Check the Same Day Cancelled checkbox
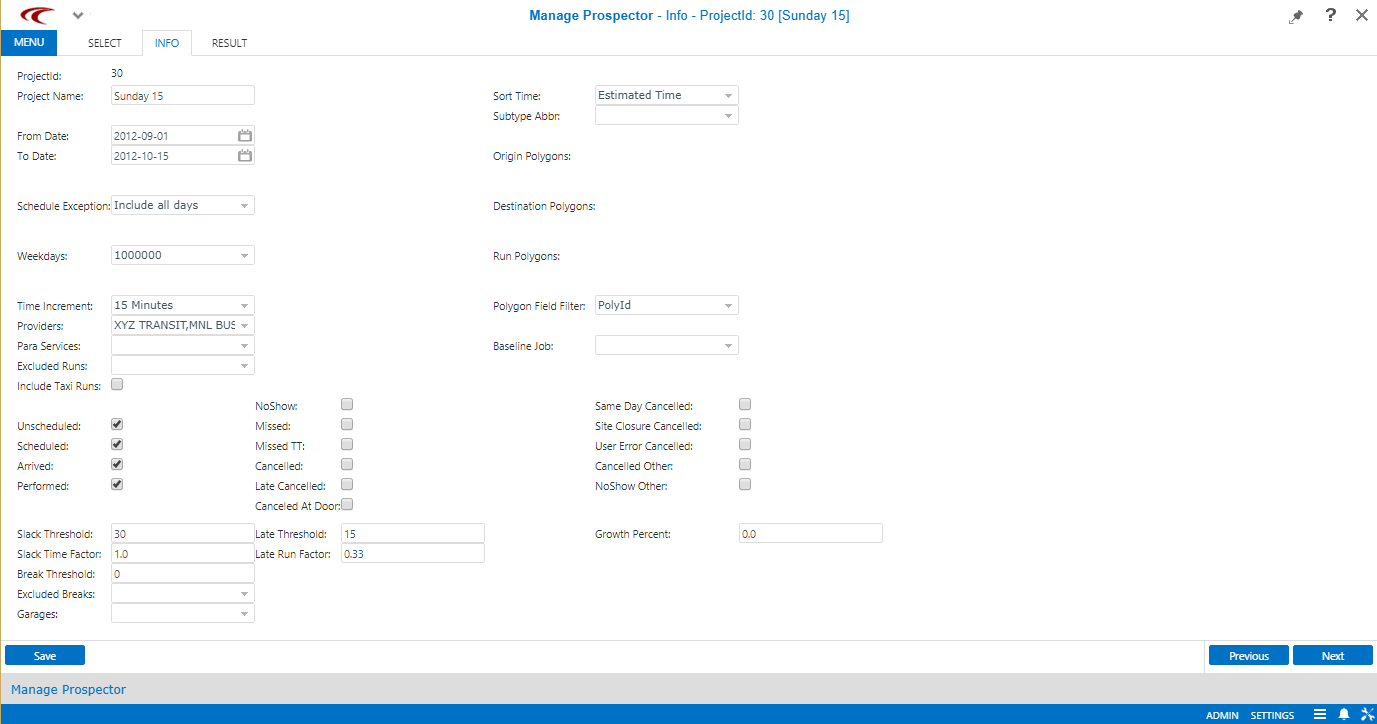Image resolution: width=1377 pixels, height=724 pixels. coord(744,404)
